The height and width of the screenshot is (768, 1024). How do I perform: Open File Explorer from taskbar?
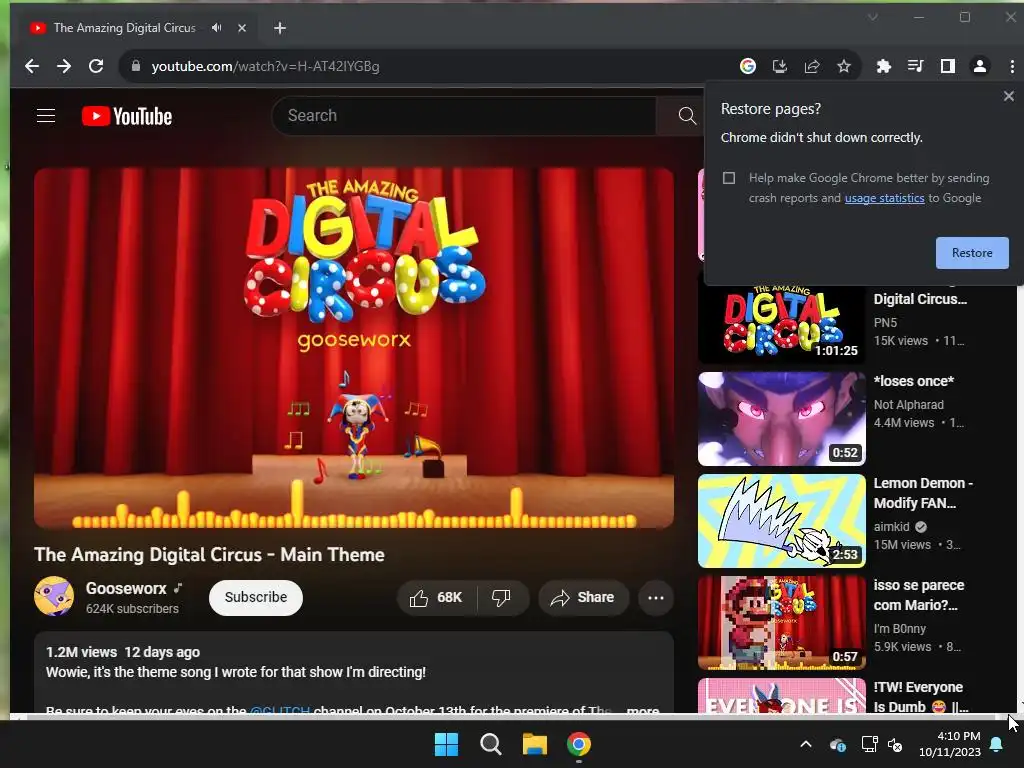(534, 744)
